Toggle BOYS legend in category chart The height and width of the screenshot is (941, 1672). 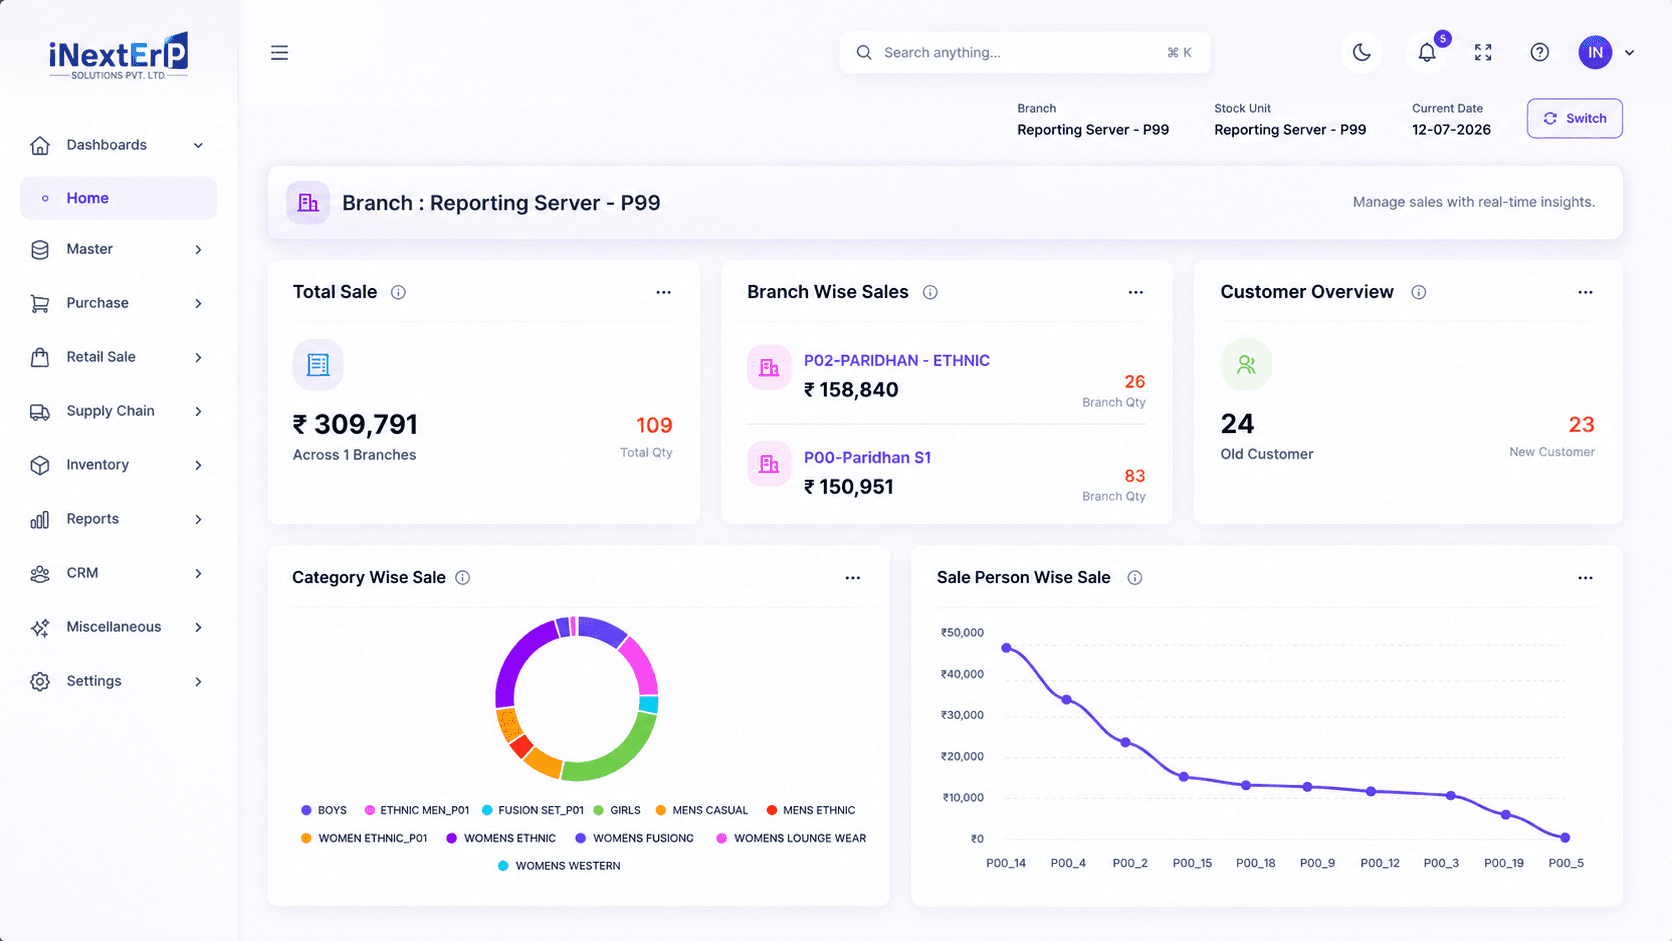(324, 810)
